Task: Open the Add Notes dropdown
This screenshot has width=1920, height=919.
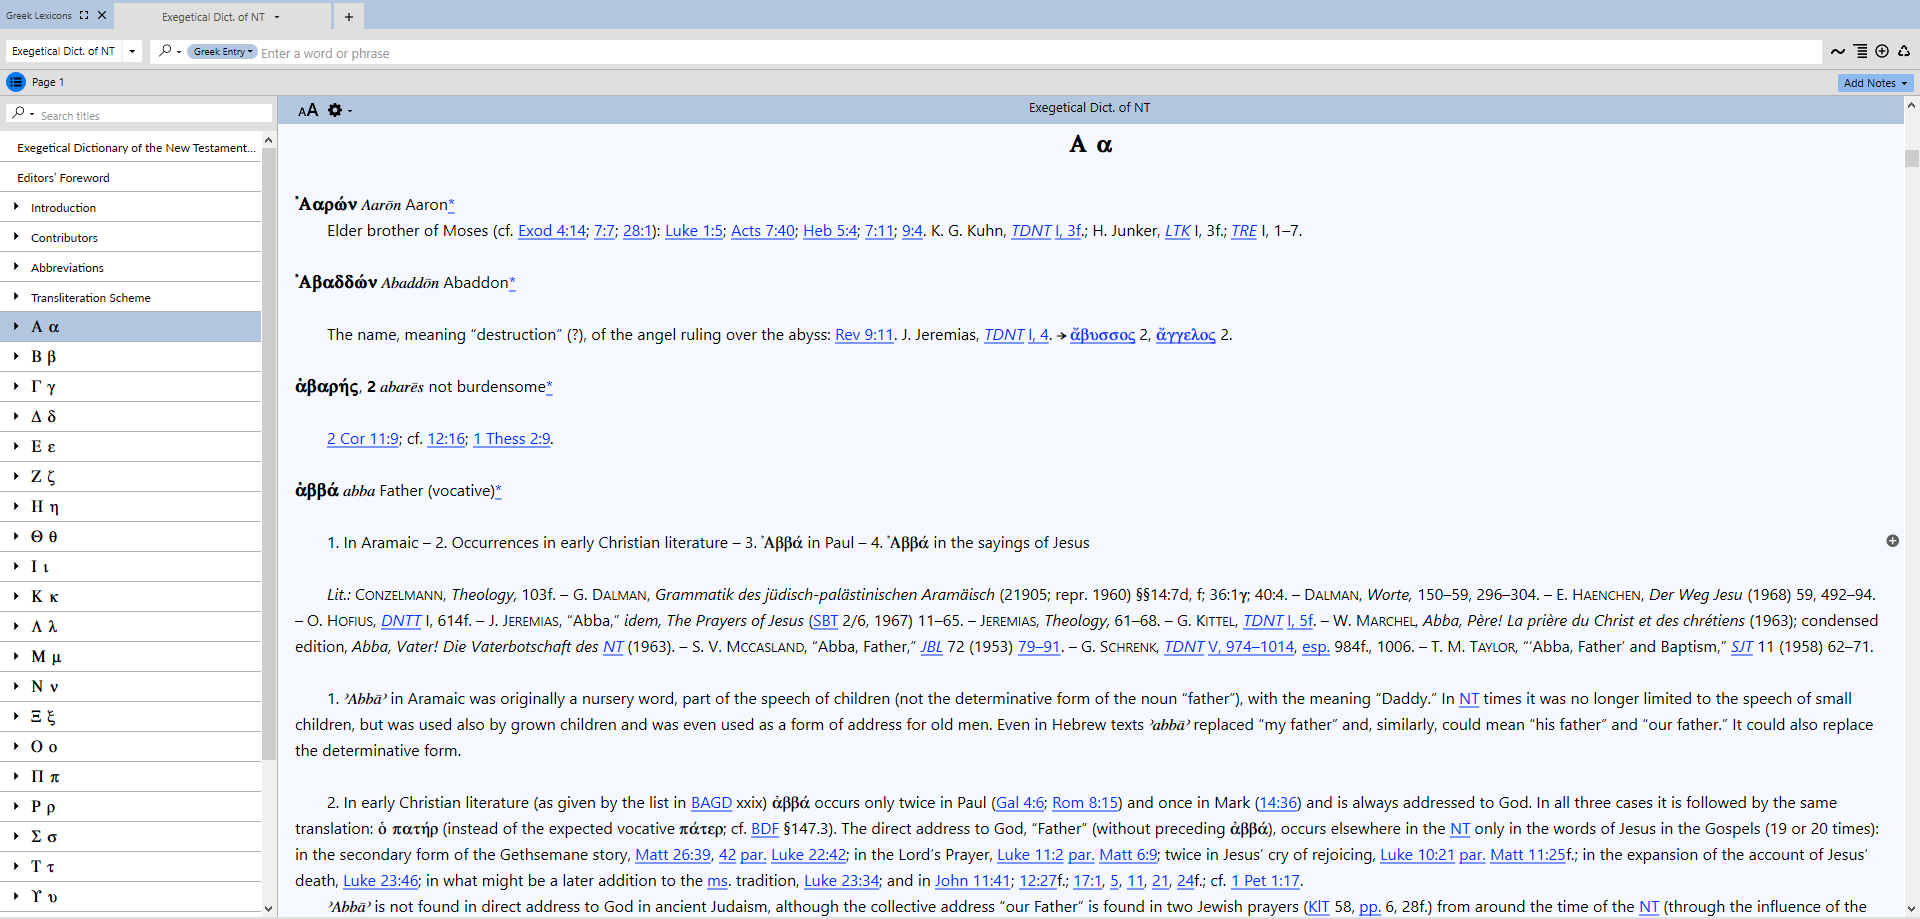Action: pyautogui.click(x=1875, y=83)
